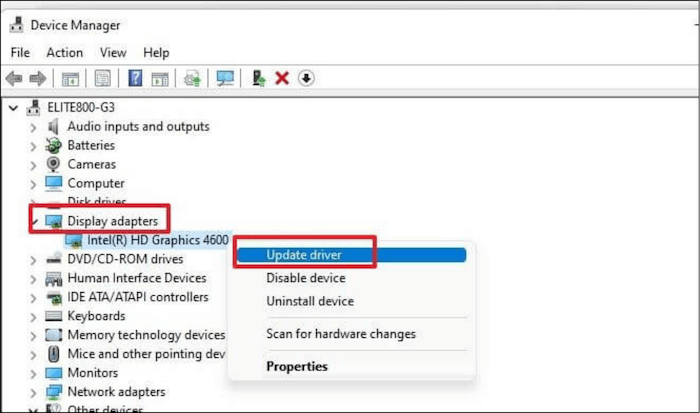
Task: Expand the Network adapters chevron
Action: coord(33,393)
